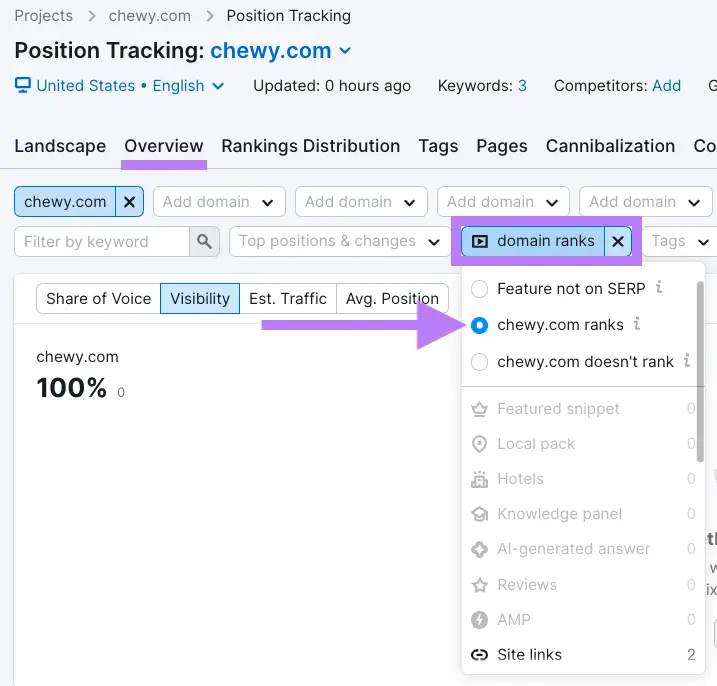The height and width of the screenshot is (686, 717).
Task: Click the 100% visibility value
Action: (71, 388)
